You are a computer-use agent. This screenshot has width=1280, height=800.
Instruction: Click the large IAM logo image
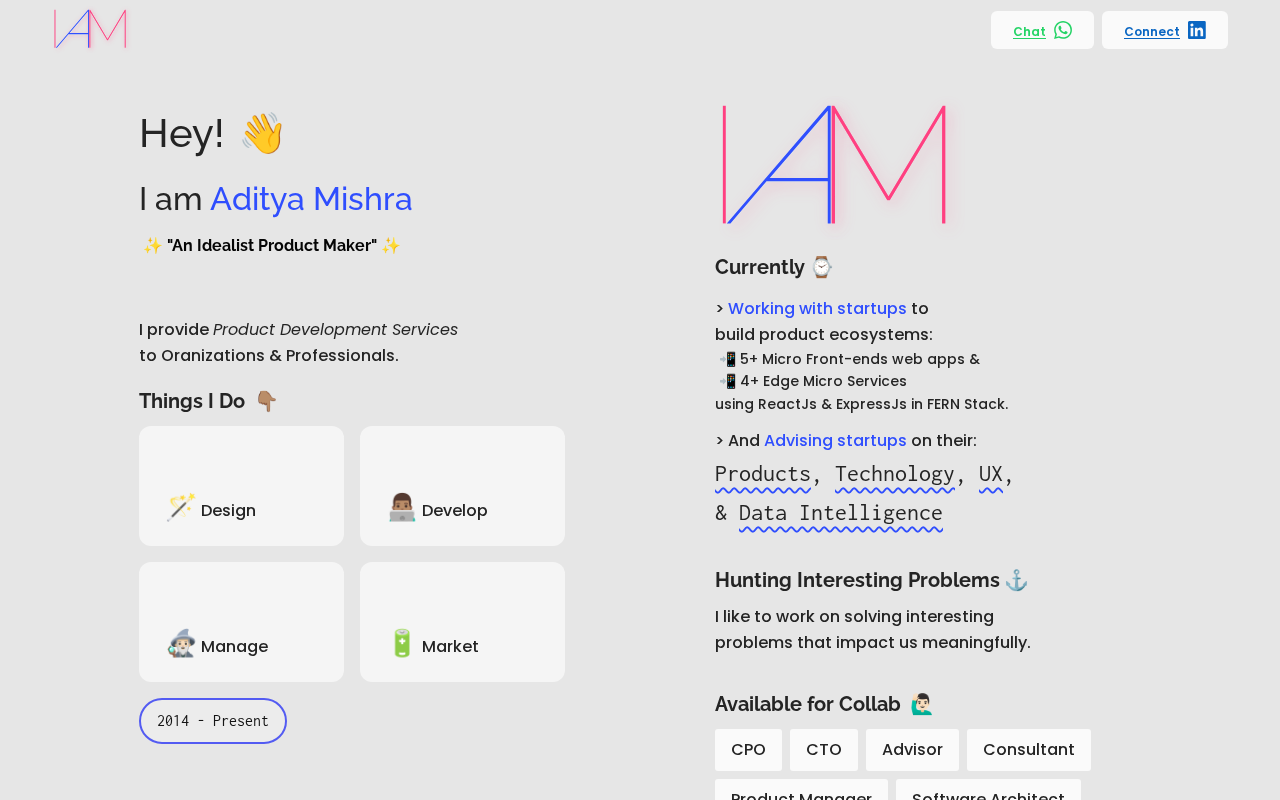pos(834,165)
